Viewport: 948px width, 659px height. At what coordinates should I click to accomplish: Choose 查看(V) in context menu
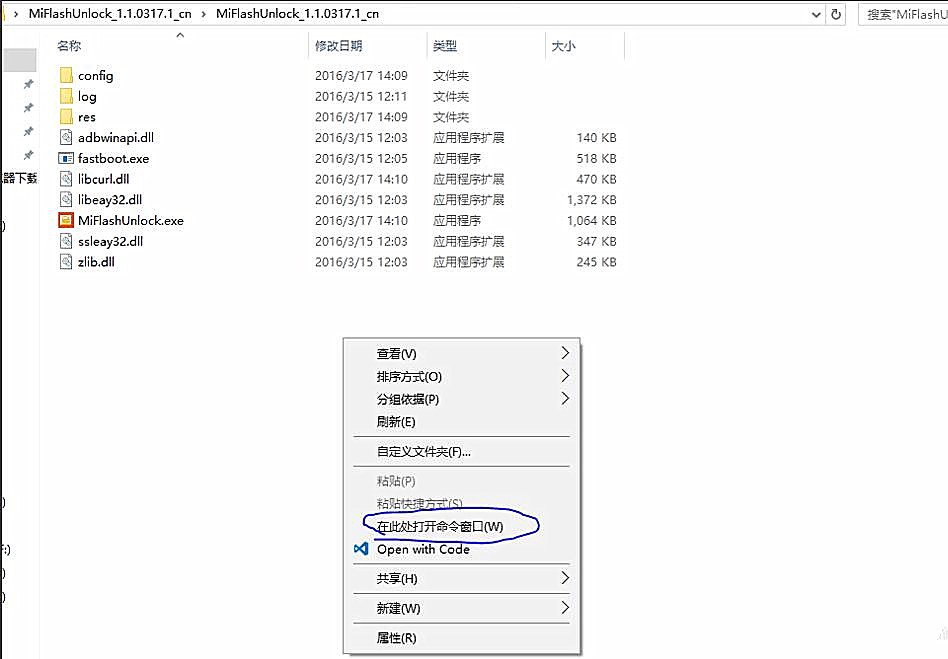pos(461,354)
